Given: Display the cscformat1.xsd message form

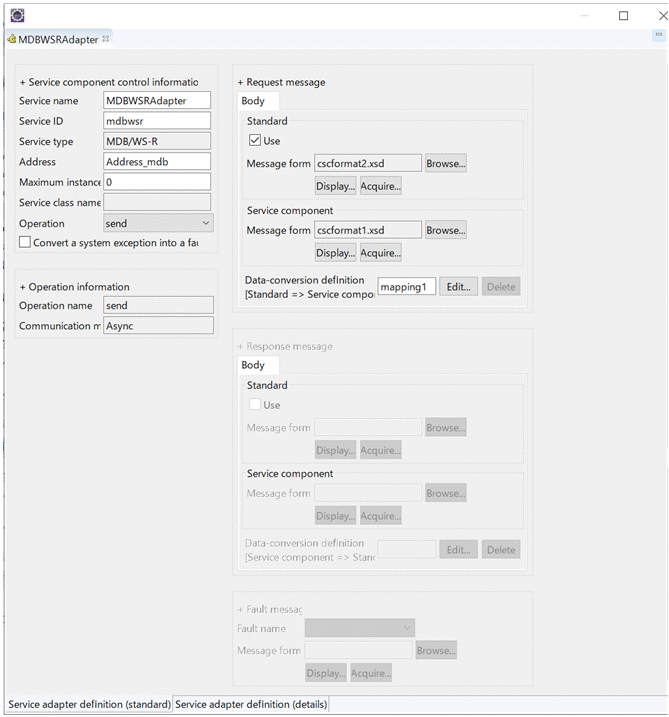Looking at the screenshot, I should pyautogui.click(x=335, y=253).
